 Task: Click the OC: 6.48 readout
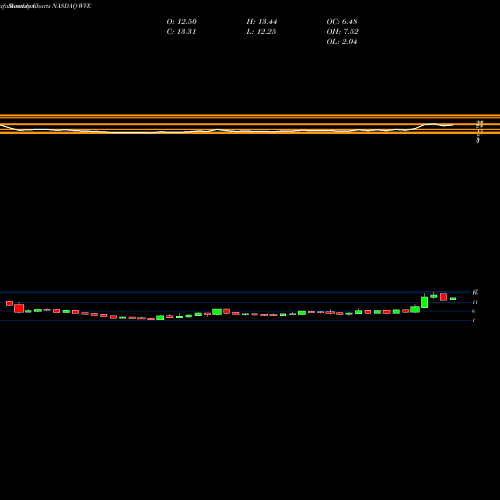coord(342,22)
